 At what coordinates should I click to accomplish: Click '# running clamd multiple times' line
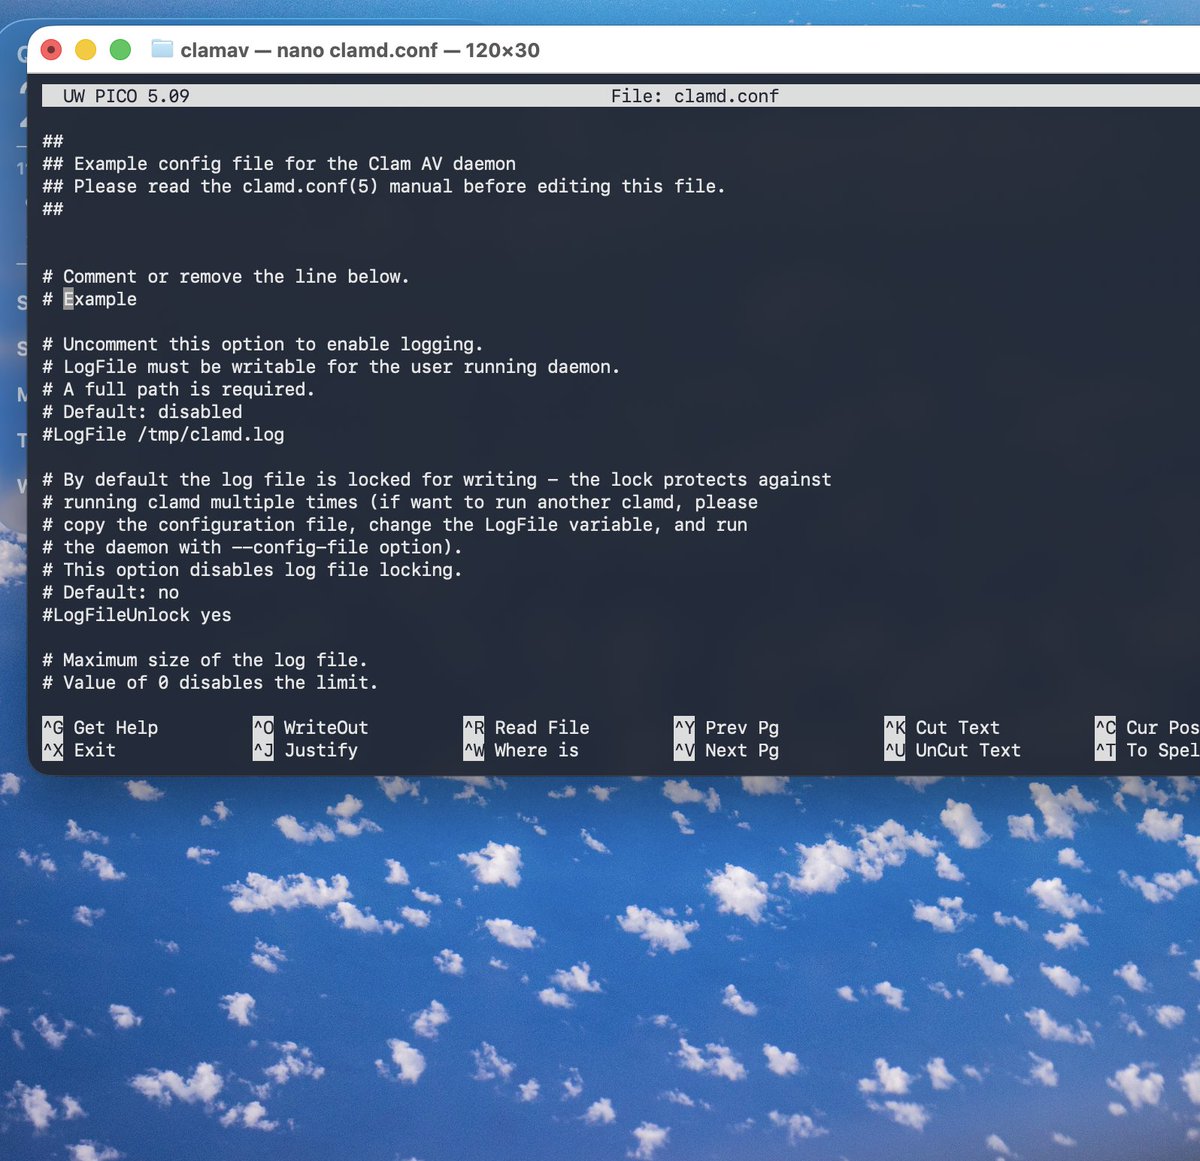pos(400,502)
